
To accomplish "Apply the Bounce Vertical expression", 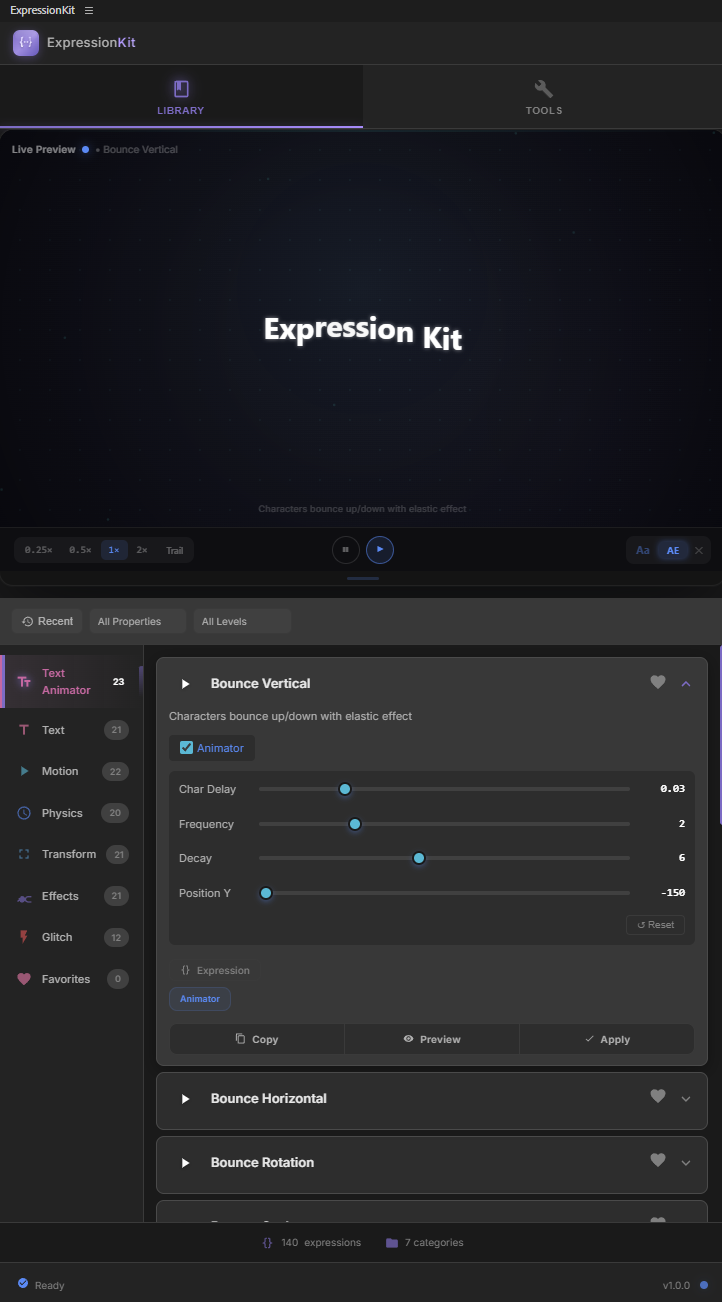I will pos(607,1039).
